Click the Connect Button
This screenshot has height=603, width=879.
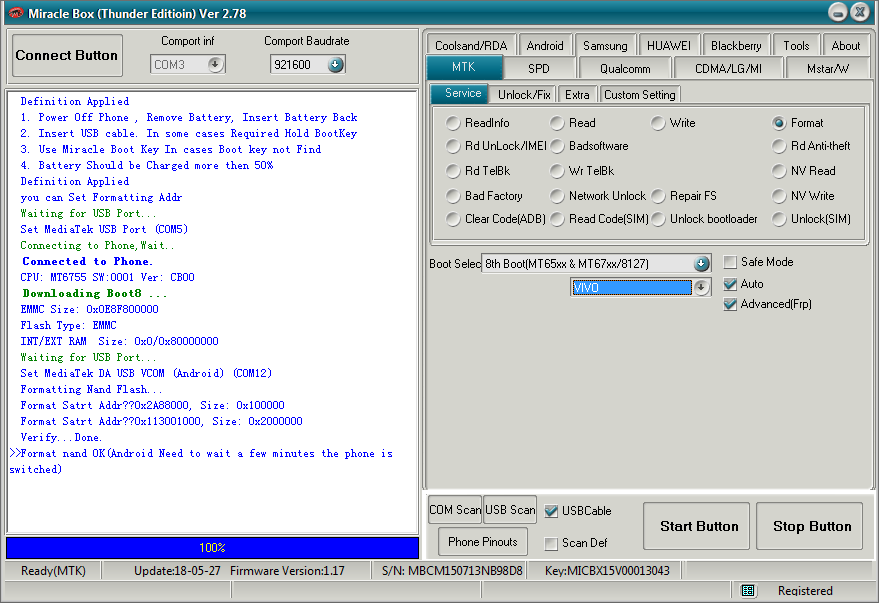point(67,55)
